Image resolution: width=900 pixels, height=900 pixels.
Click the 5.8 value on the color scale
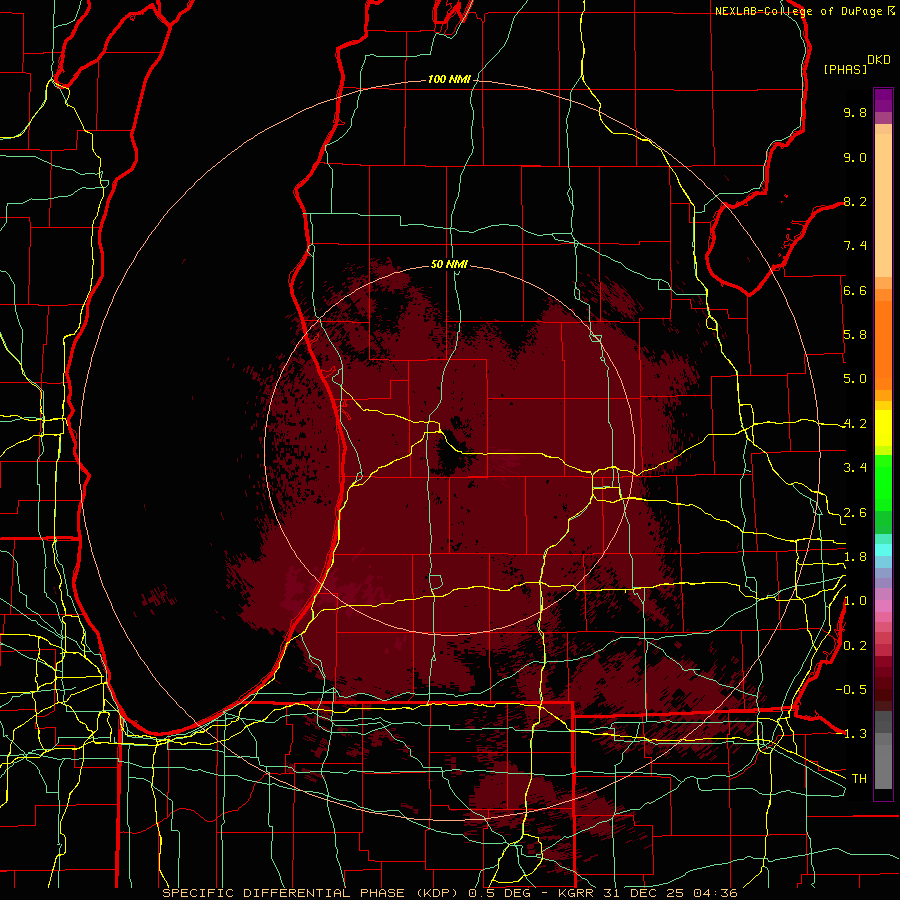855,335
